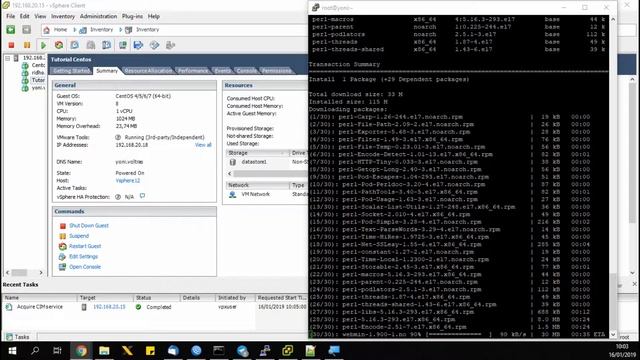
Task: Open the Snapshot Manager toolbar icon
Action: pos(107,45)
